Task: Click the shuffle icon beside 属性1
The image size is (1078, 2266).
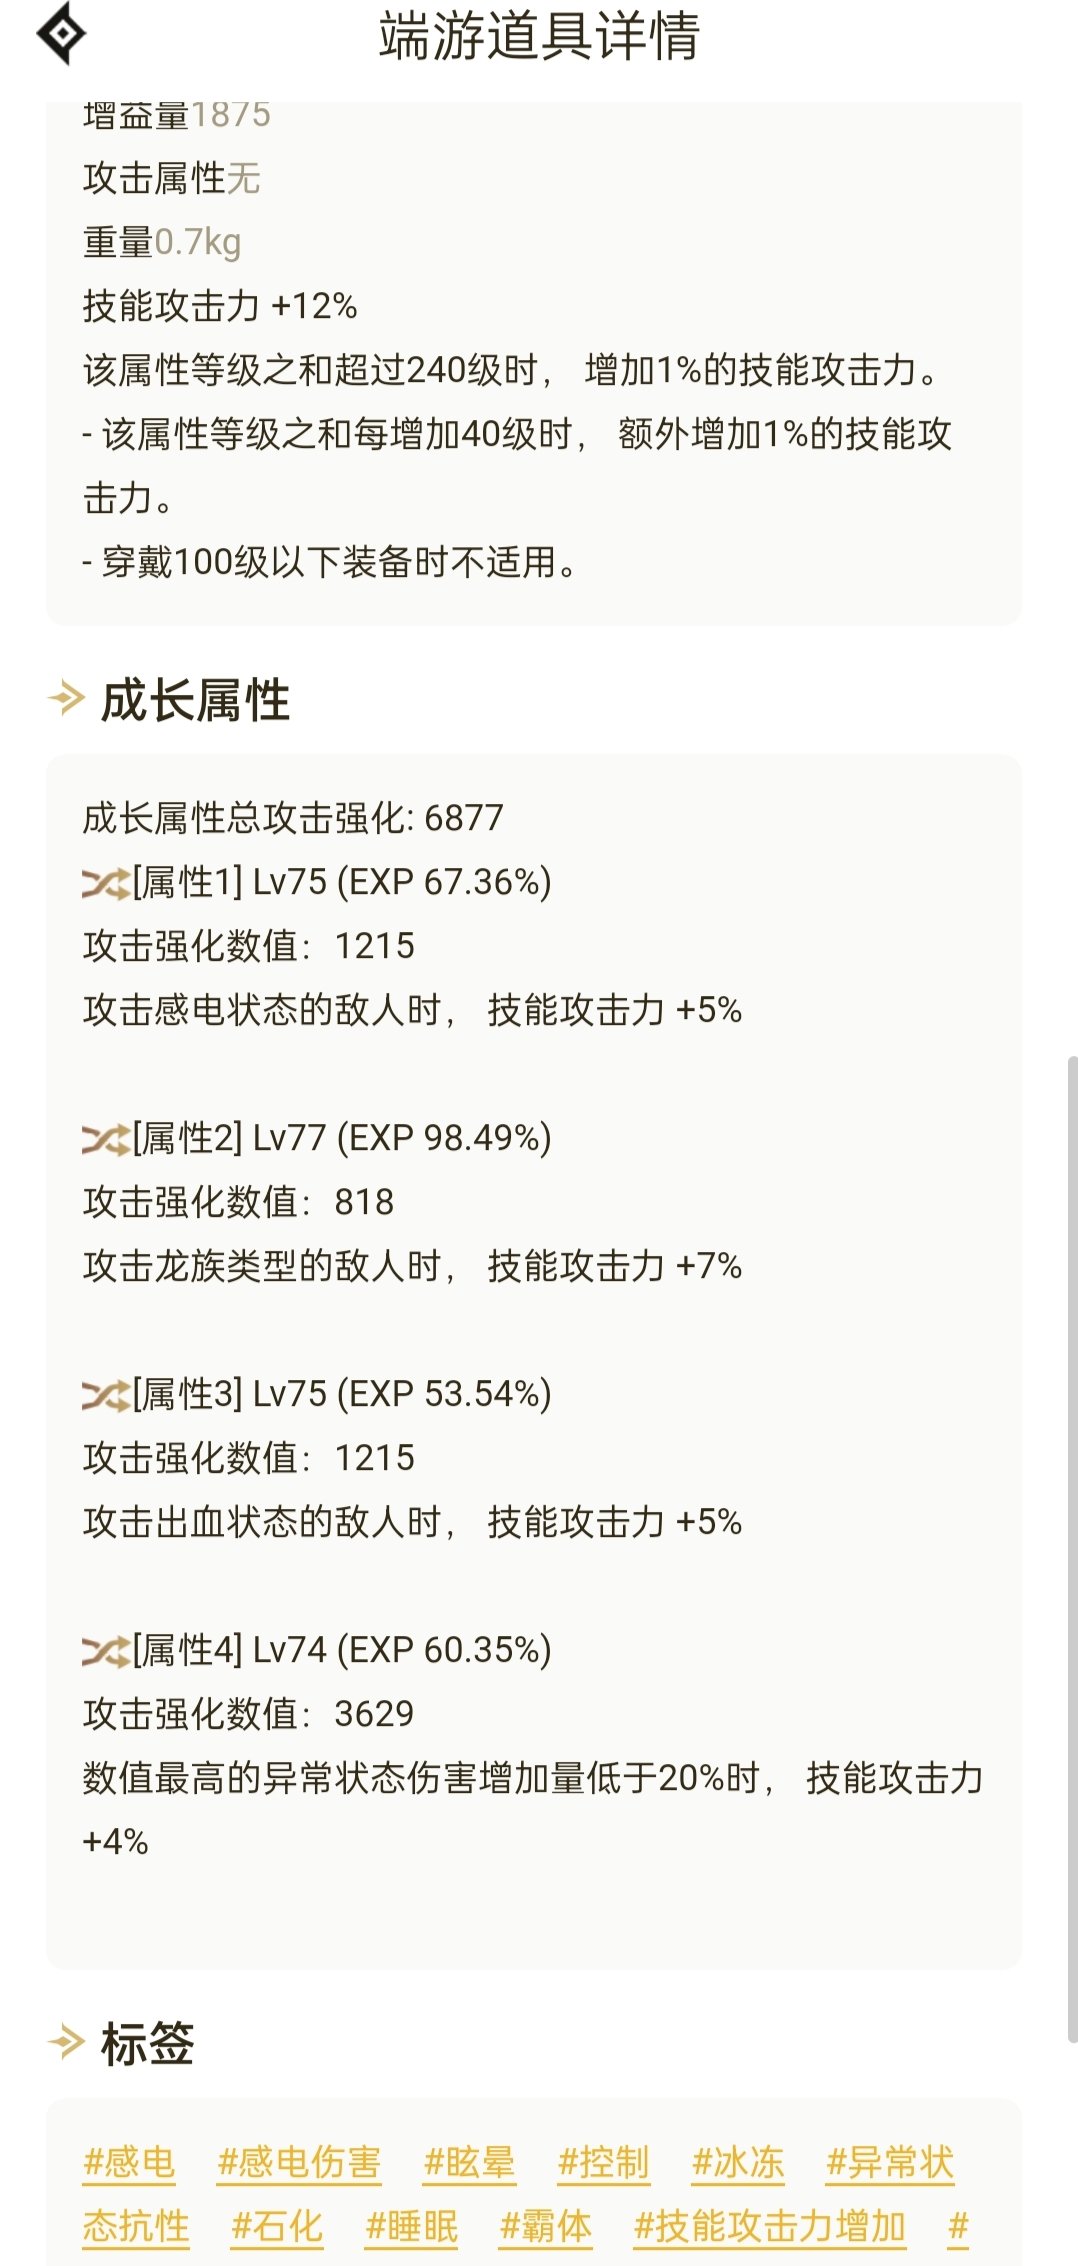Action: click(x=106, y=883)
